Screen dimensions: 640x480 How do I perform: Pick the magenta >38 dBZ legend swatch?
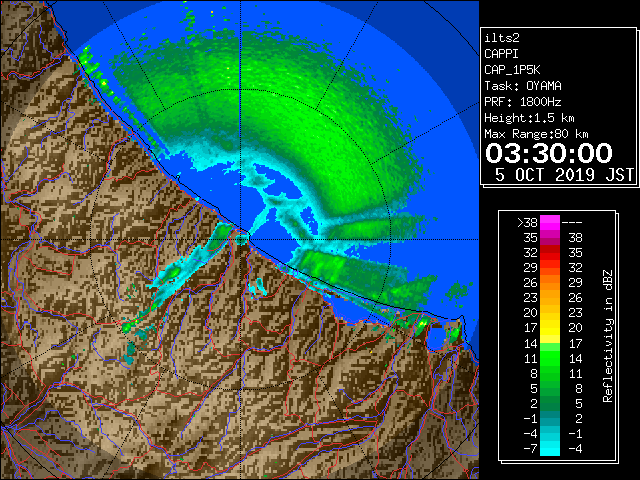tap(550, 222)
